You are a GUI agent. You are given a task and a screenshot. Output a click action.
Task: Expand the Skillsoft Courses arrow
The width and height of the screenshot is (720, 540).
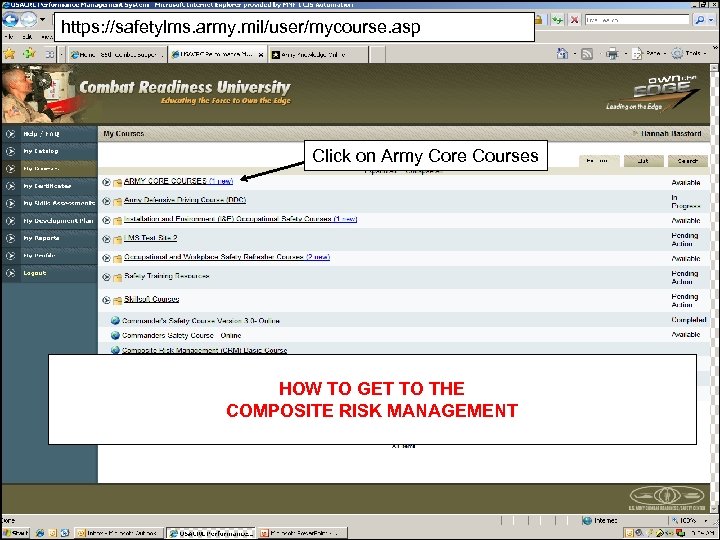(106, 300)
